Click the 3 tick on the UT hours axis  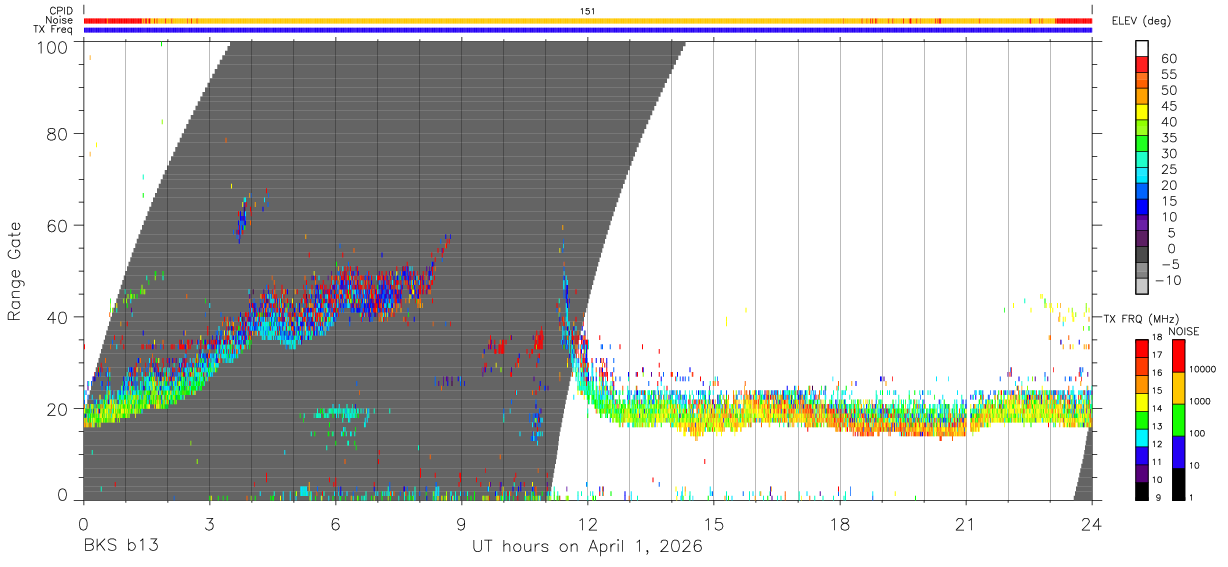pyautogui.click(x=209, y=523)
